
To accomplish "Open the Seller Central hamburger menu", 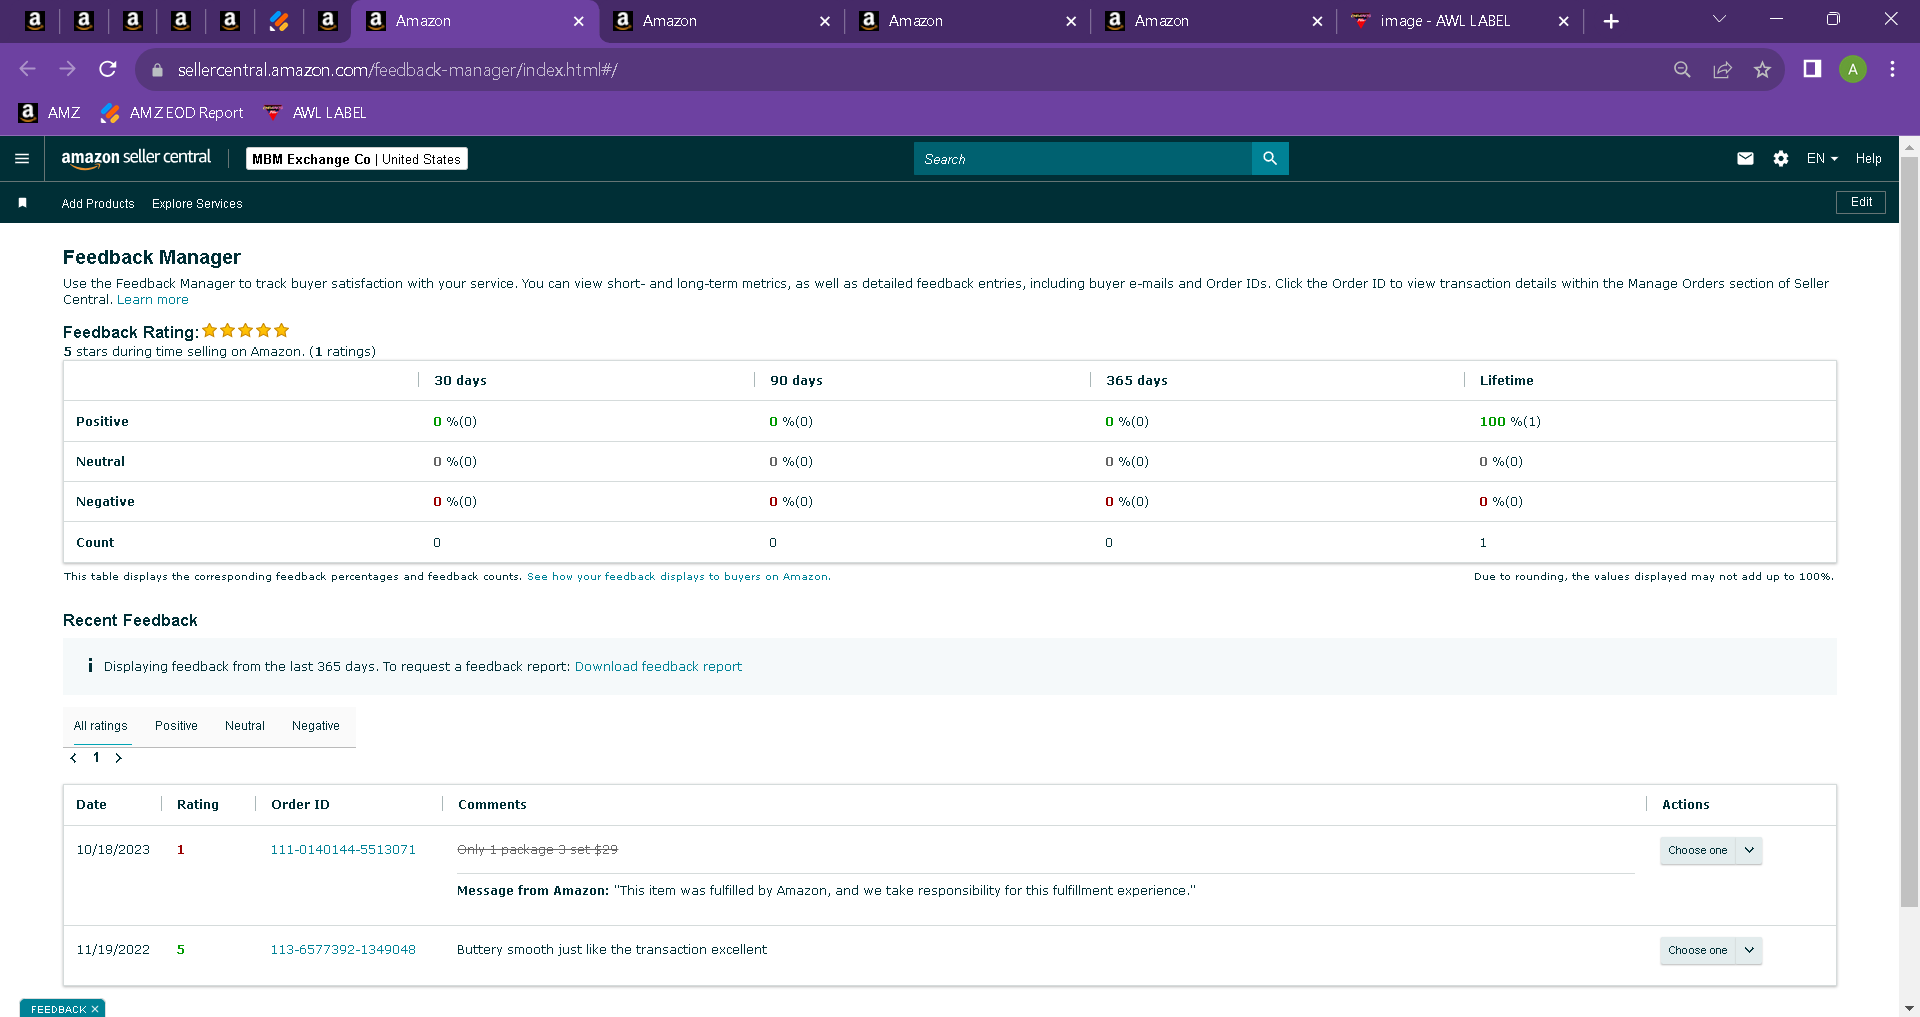I will pyautogui.click(x=22, y=159).
